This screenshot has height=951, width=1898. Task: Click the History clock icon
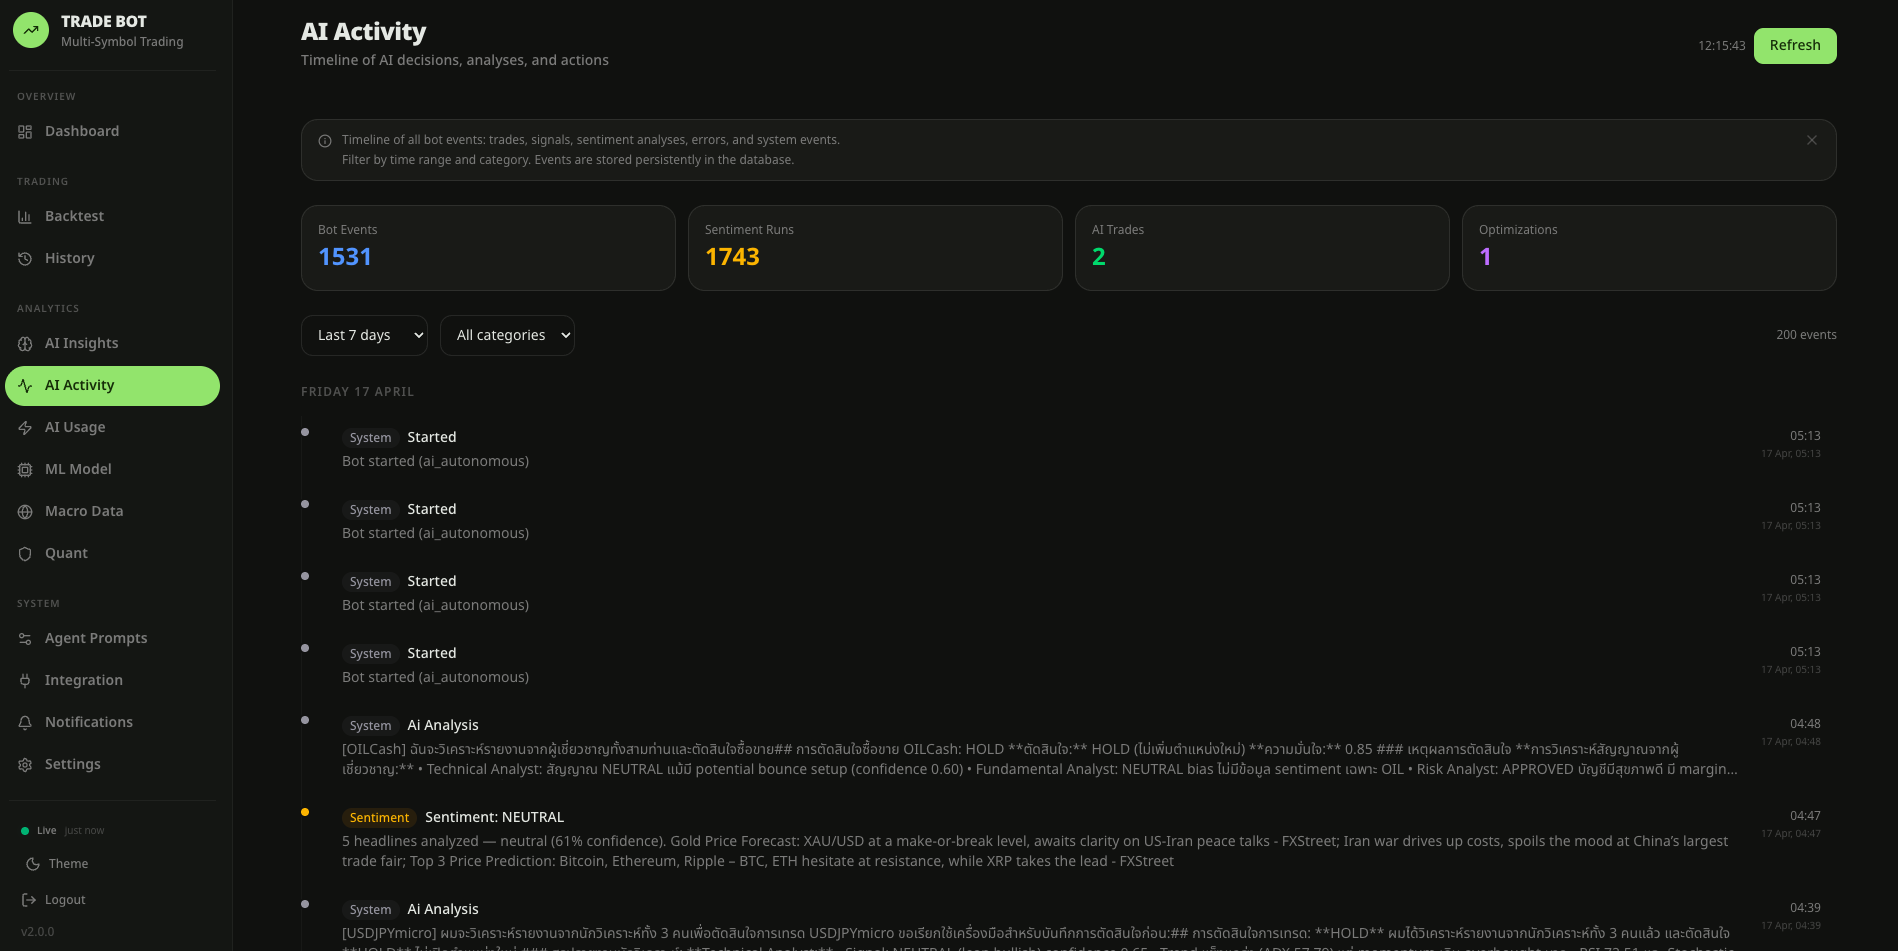[25, 259]
